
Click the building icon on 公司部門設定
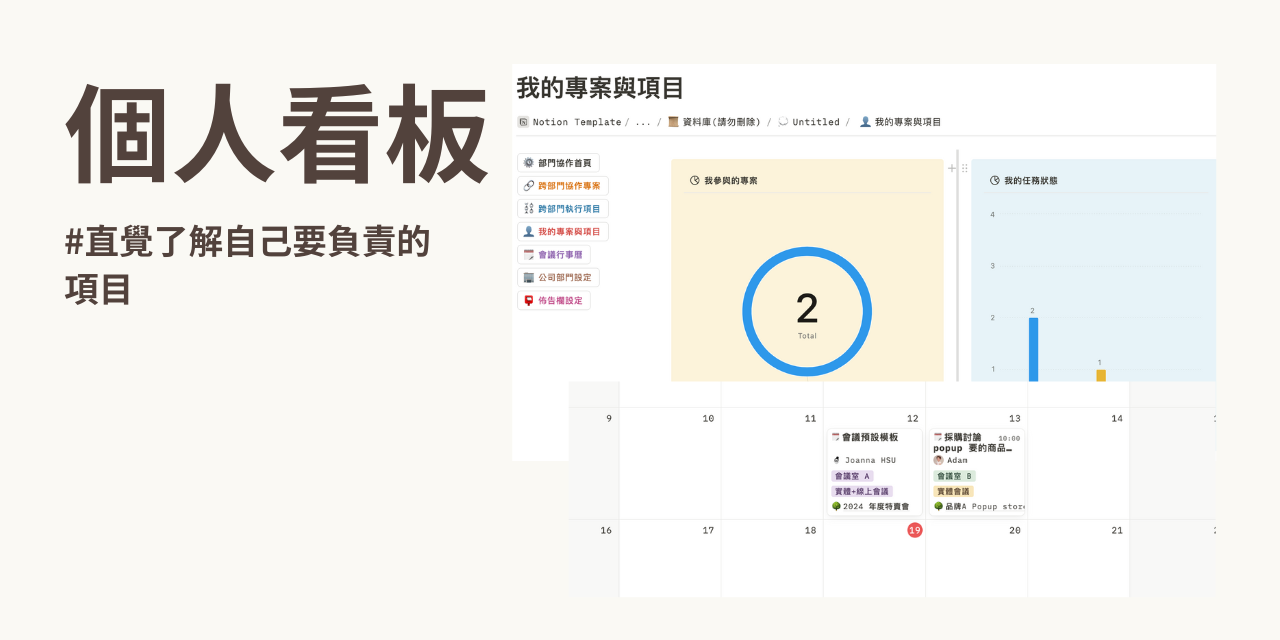click(x=528, y=277)
